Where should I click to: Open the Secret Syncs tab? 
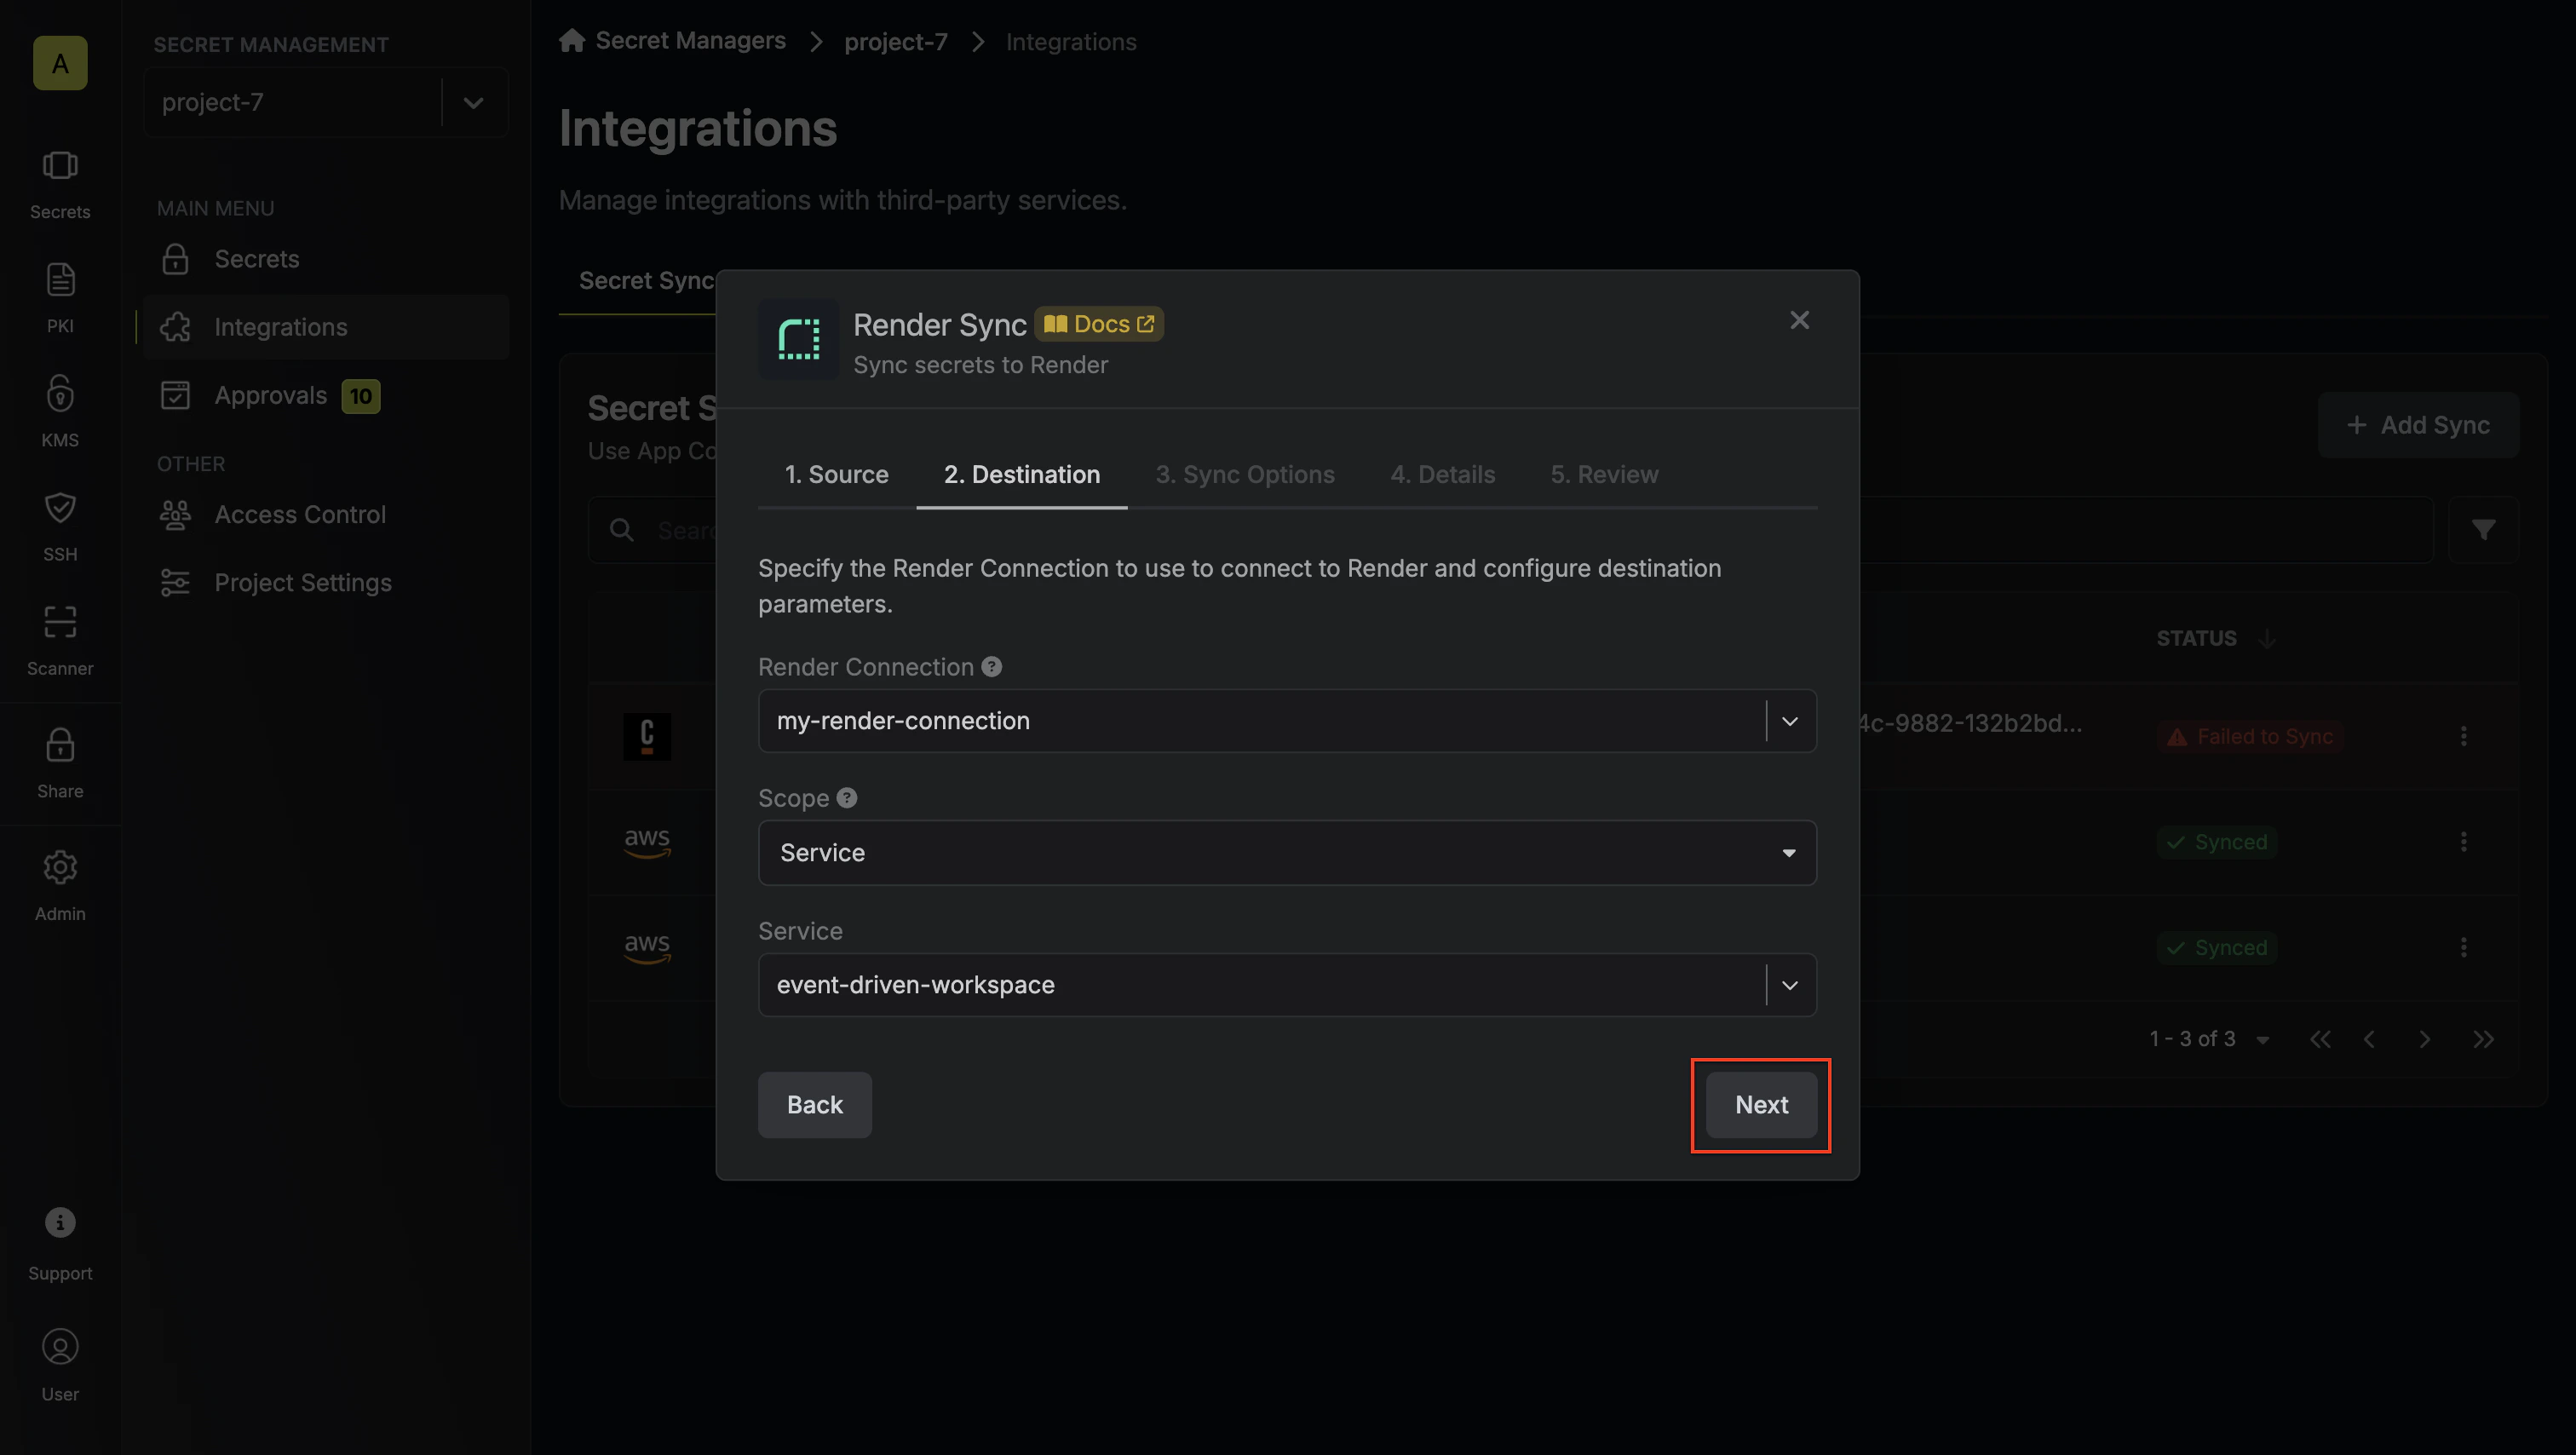point(646,281)
